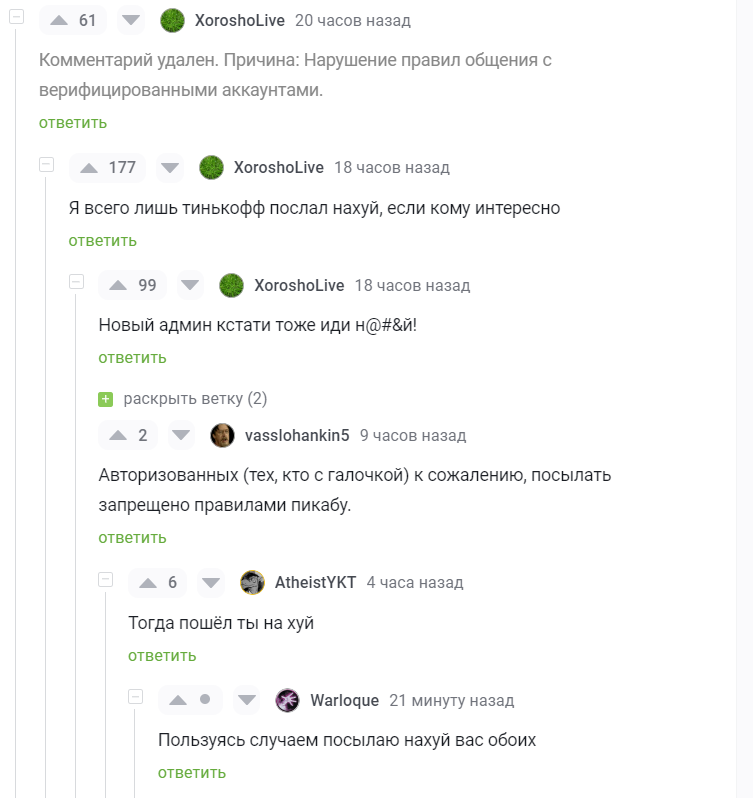
Task: Open vasslohankin5's avatar
Action: click(x=223, y=435)
